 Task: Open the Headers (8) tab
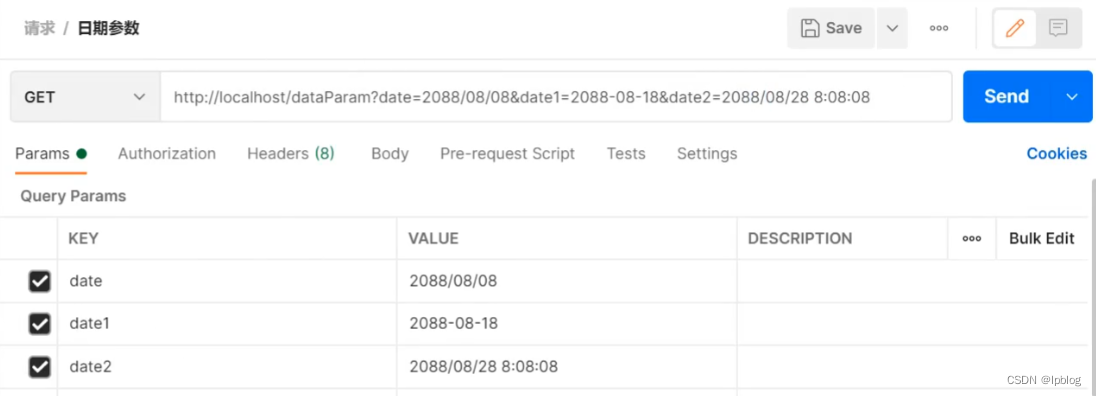pyautogui.click(x=291, y=154)
